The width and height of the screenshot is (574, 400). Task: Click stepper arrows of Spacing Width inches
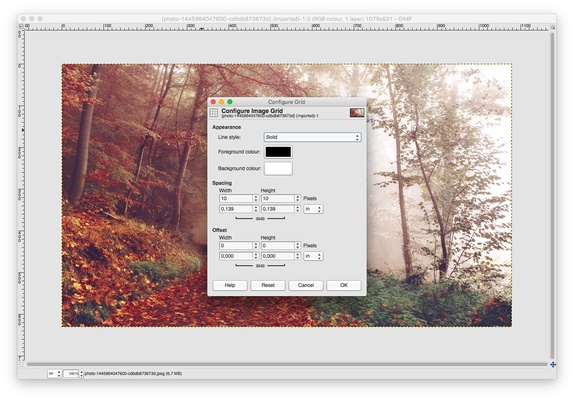[256, 209]
